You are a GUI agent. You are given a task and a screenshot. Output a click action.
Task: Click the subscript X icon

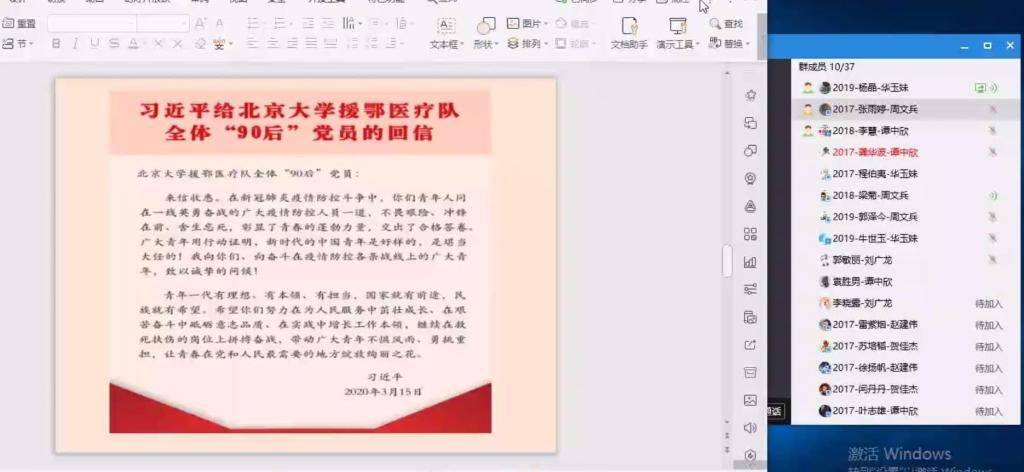pyautogui.click(x=178, y=44)
